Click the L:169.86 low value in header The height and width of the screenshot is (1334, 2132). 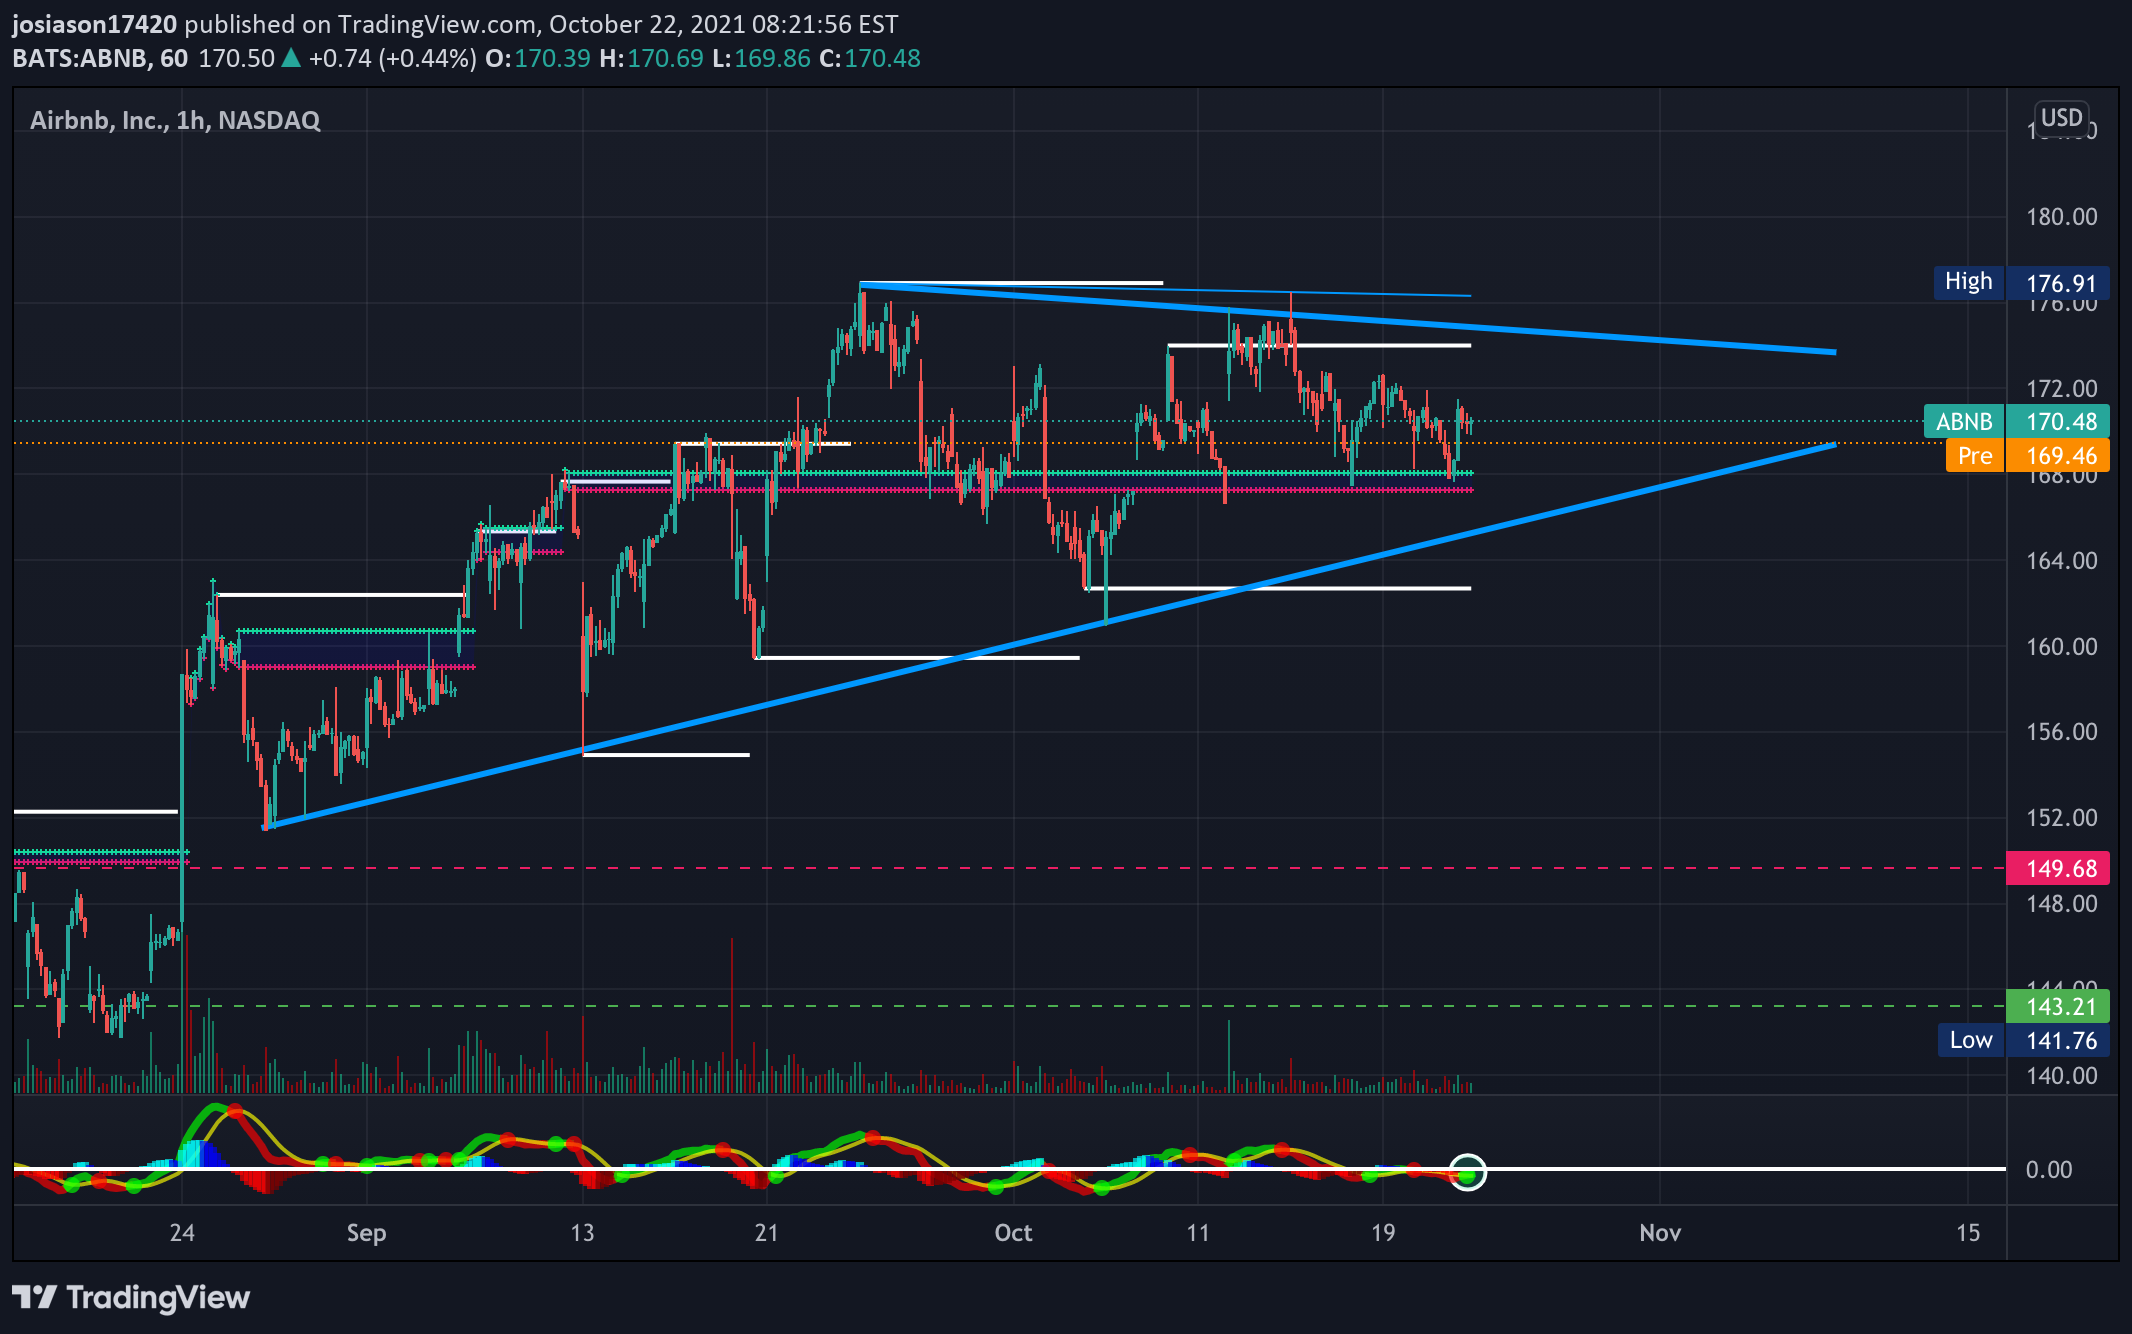point(762,58)
